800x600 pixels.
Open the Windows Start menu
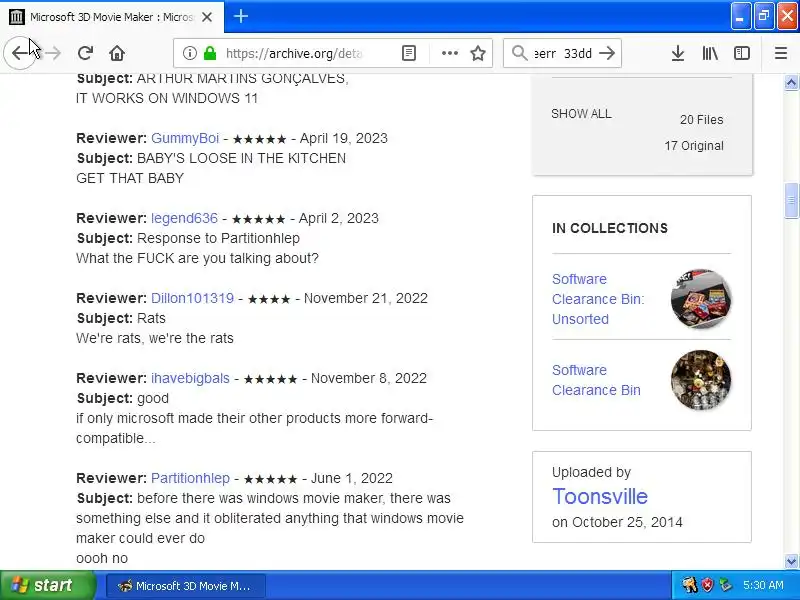(x=47, y=585)
